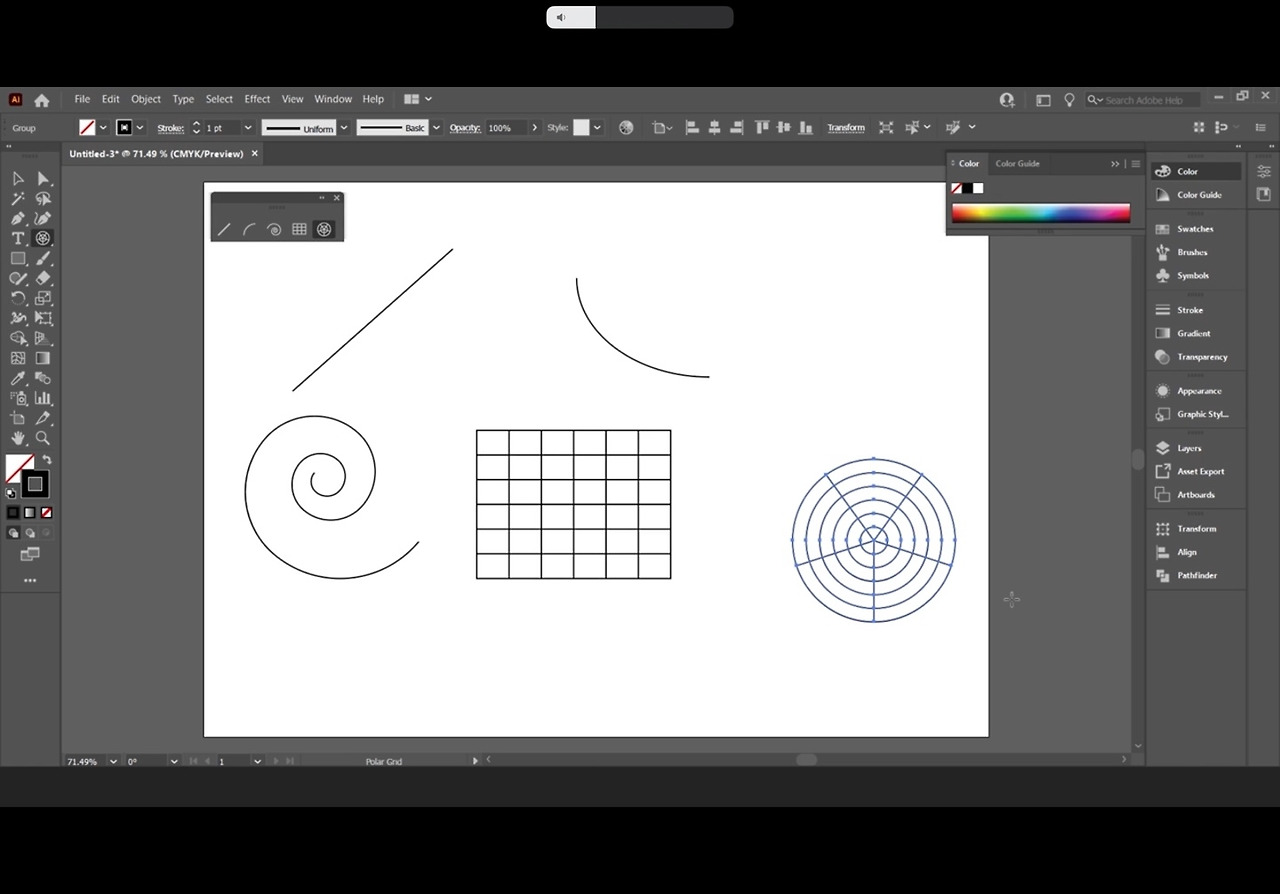This screenshot has height=894, width=1280.
Task: Pick the Arc tool in floating panel
Action: (249, 229)
